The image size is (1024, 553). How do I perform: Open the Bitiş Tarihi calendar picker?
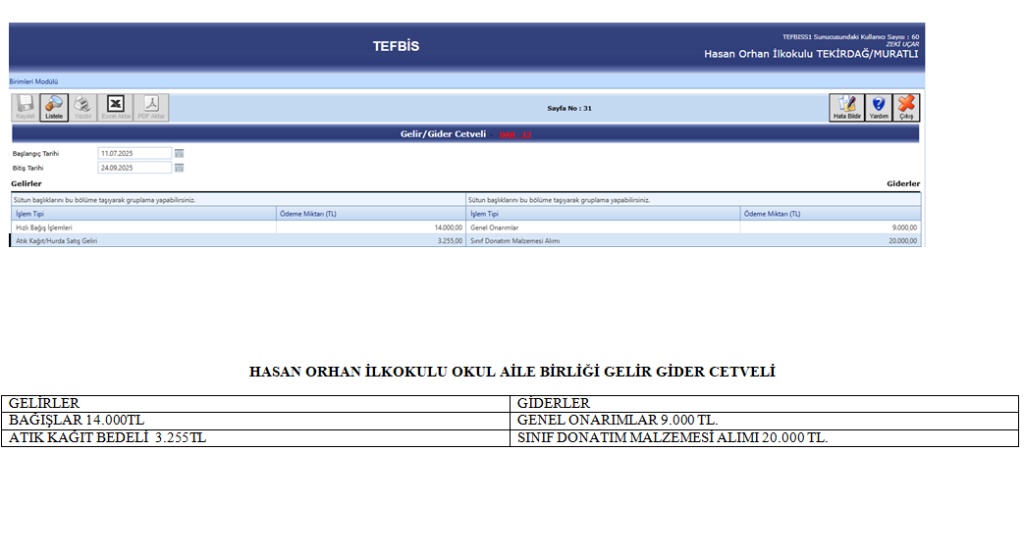(179, 168)
